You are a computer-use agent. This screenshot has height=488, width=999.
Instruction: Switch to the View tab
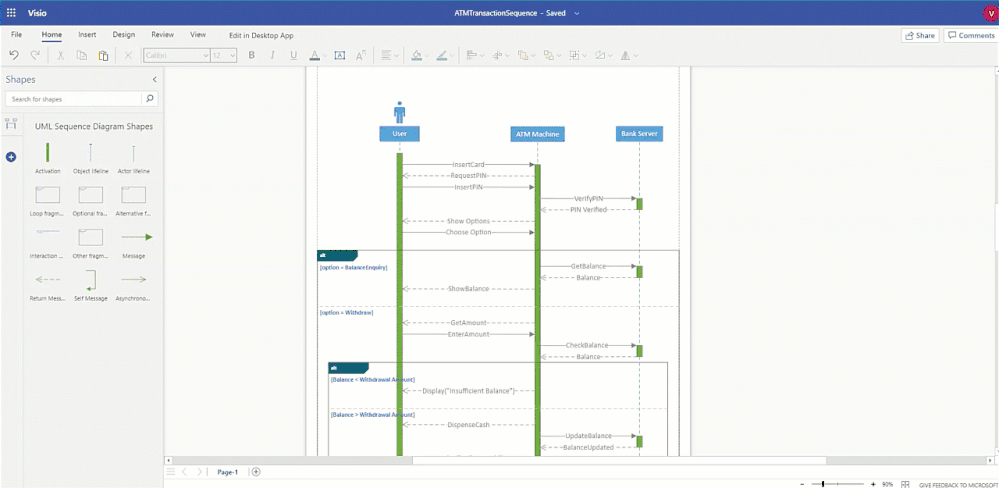[198, 35]
